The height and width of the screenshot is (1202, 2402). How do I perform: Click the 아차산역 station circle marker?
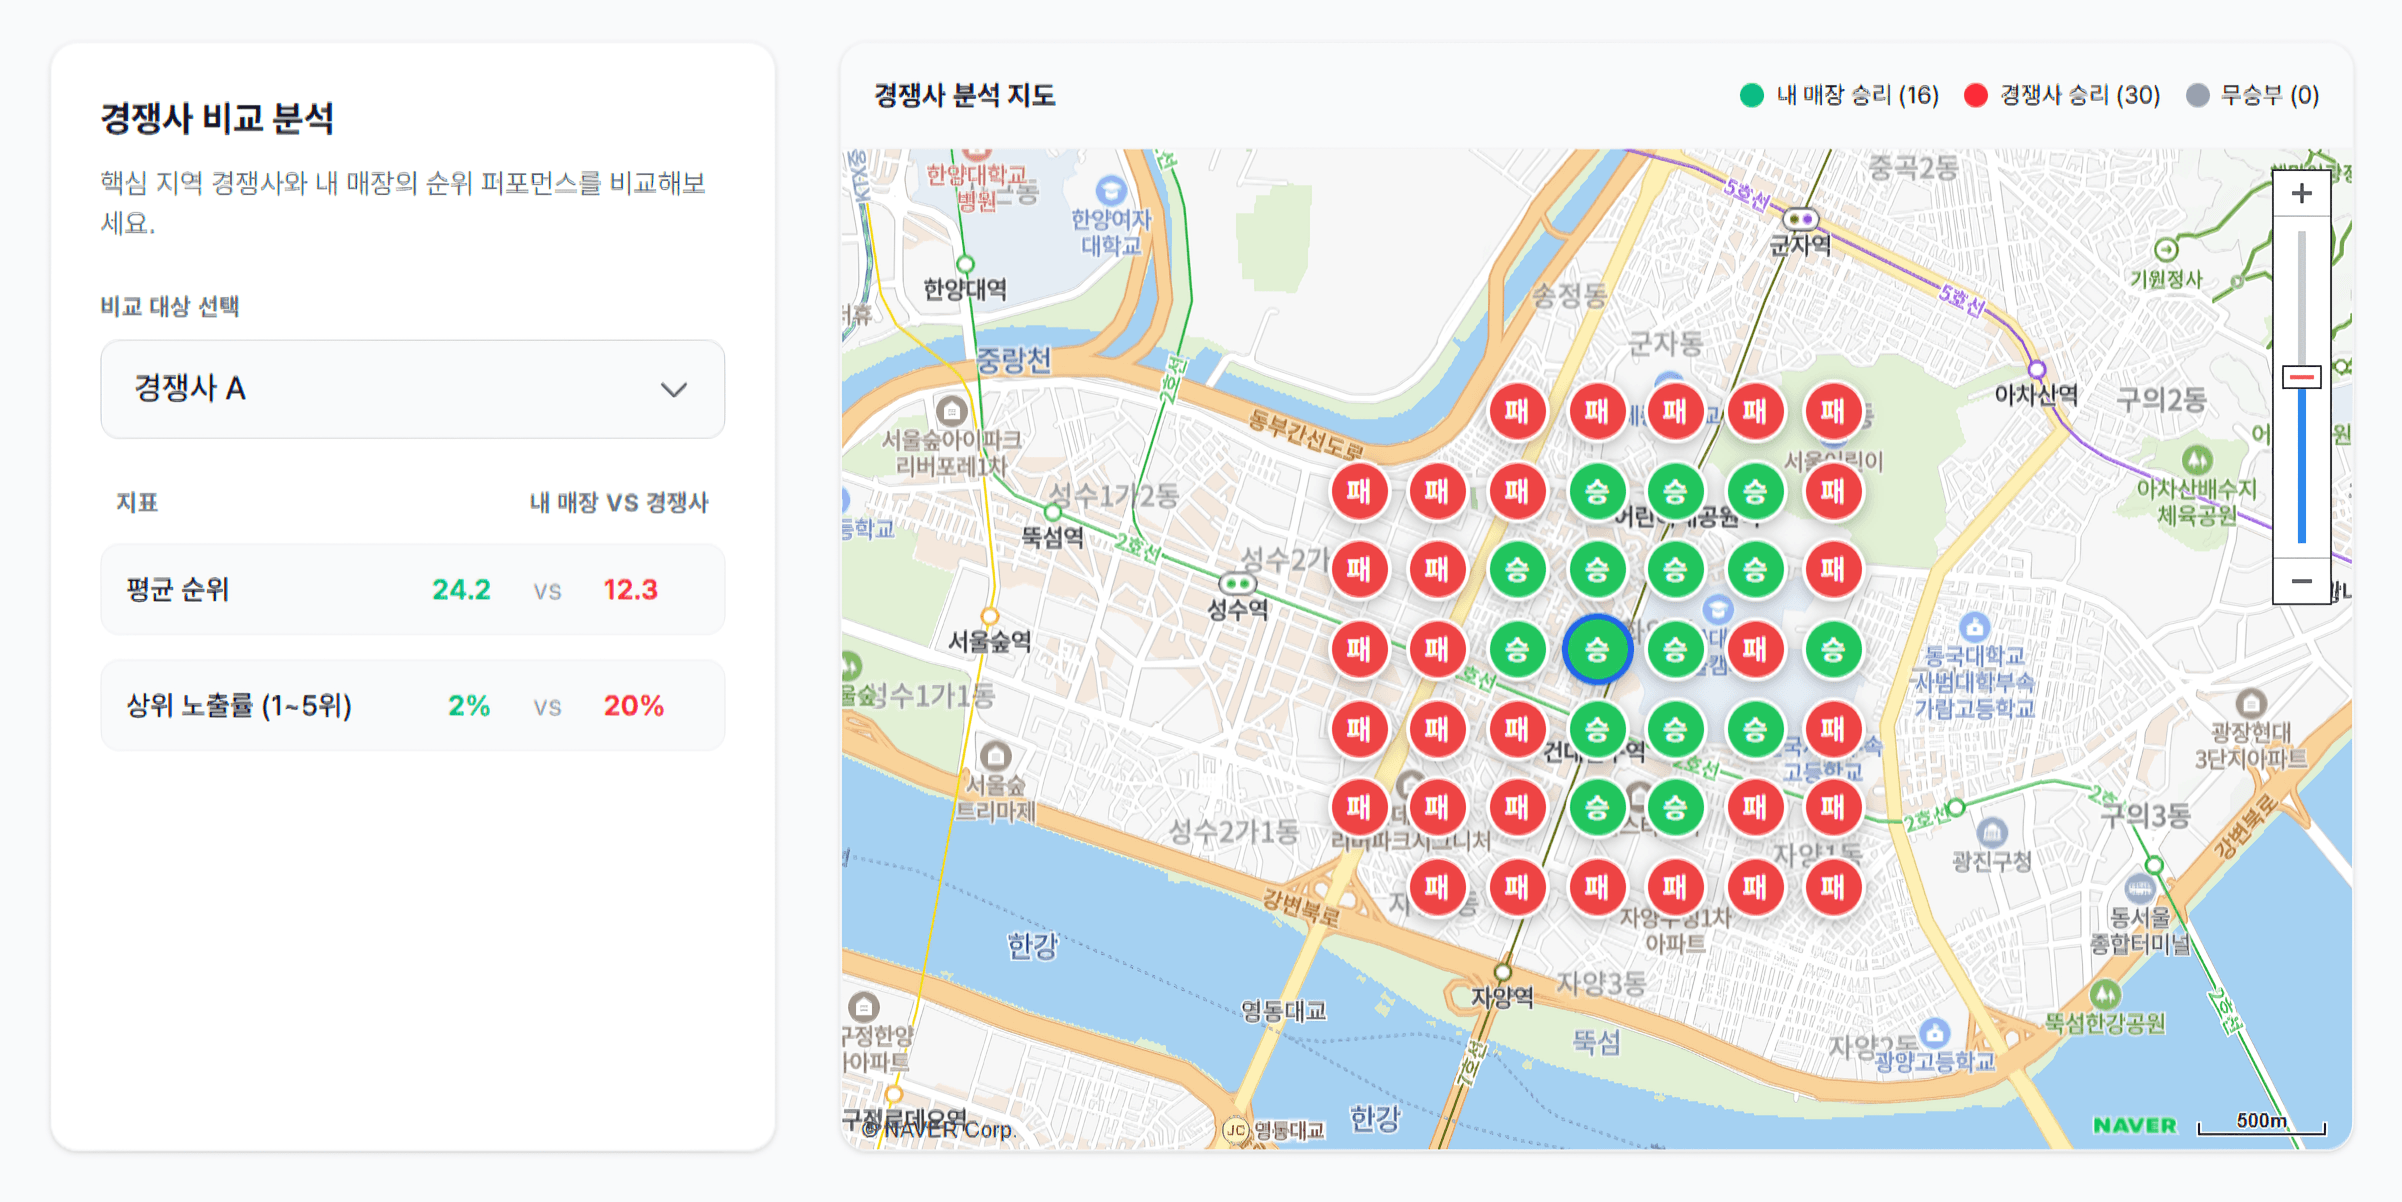(2036, 369)
